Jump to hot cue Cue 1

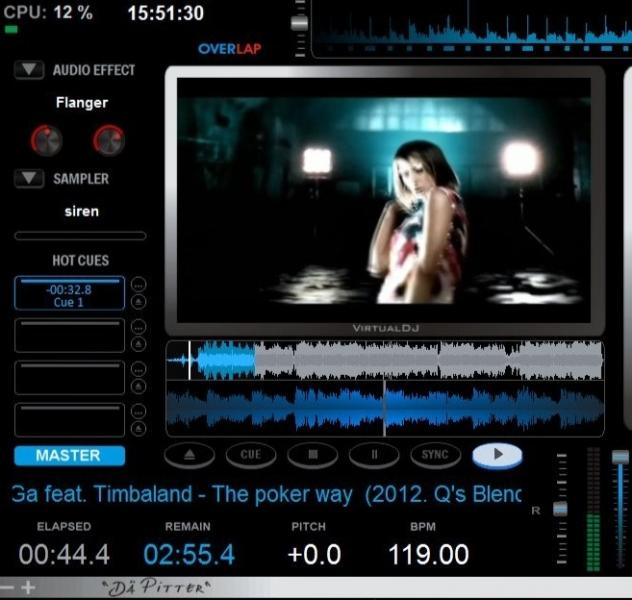69,293
